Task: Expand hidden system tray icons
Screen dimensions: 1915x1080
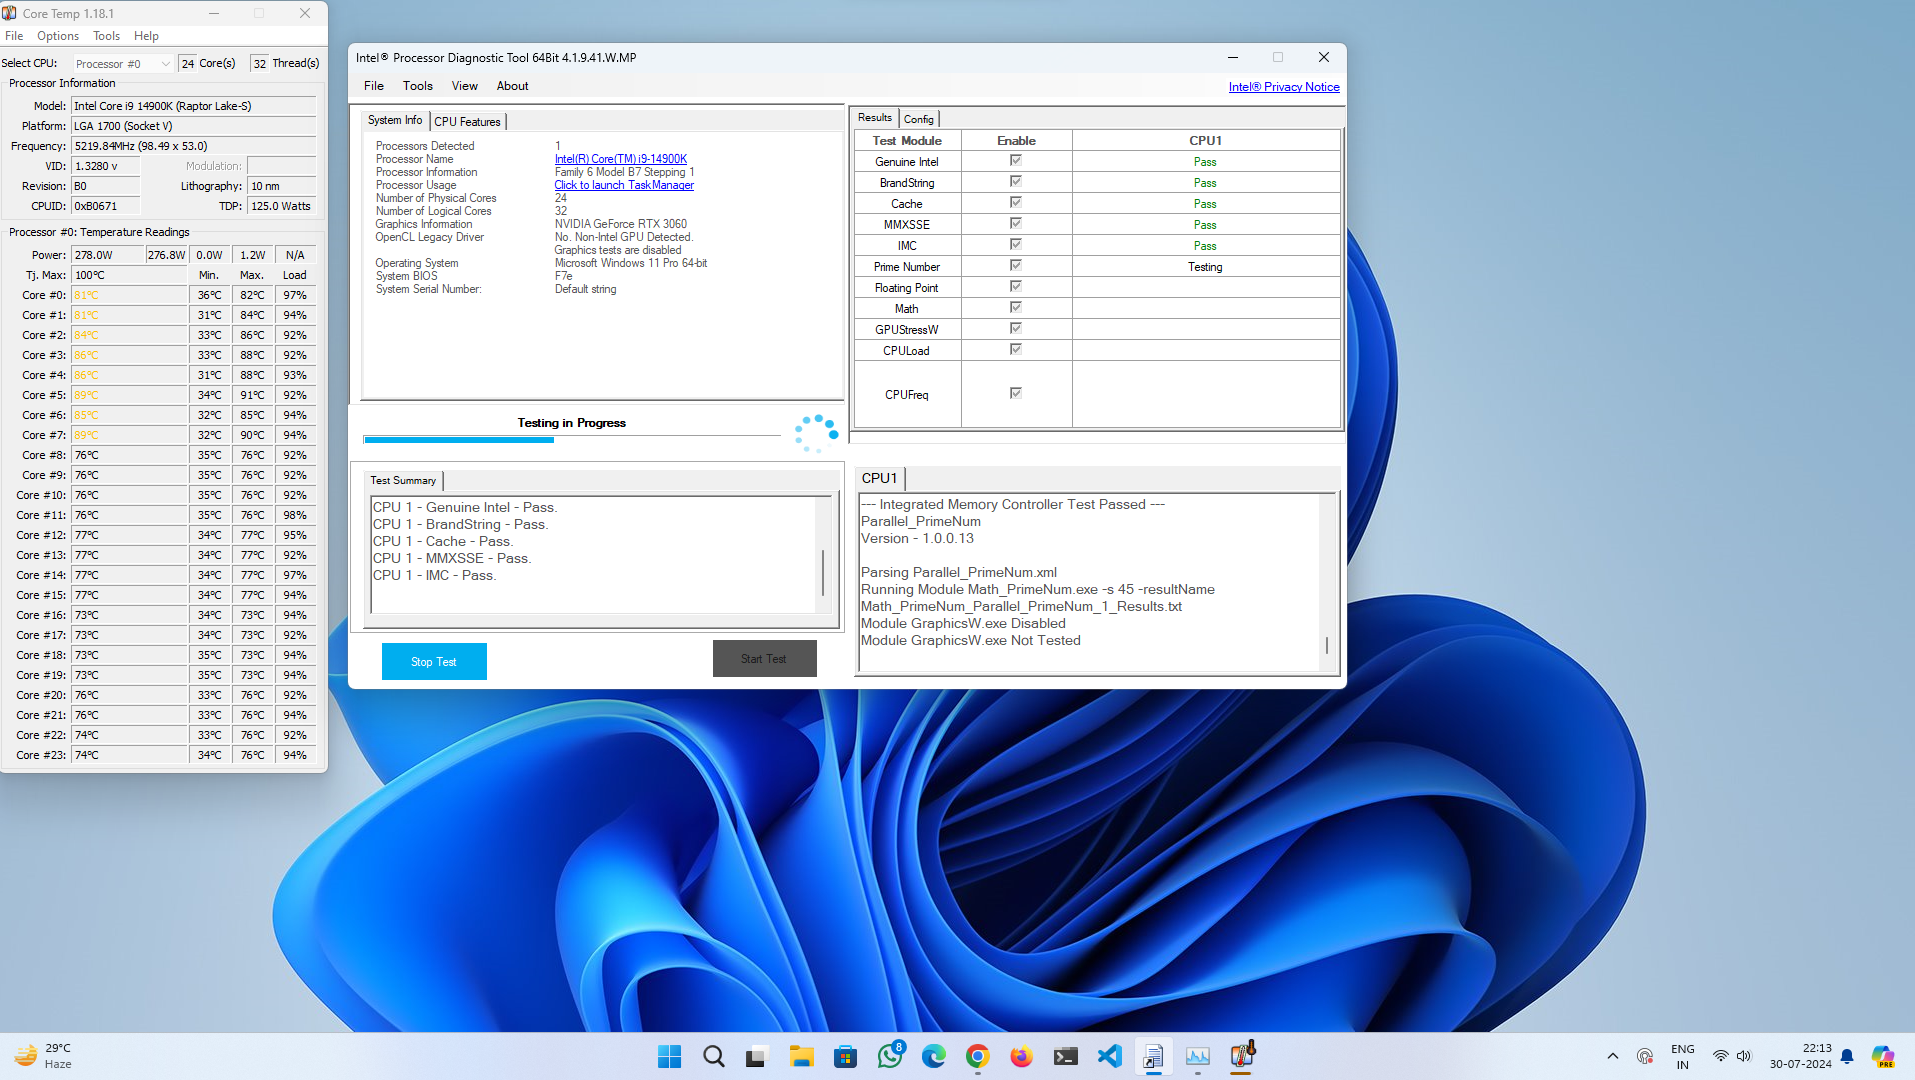Action: click(x=1612, y=1056)
